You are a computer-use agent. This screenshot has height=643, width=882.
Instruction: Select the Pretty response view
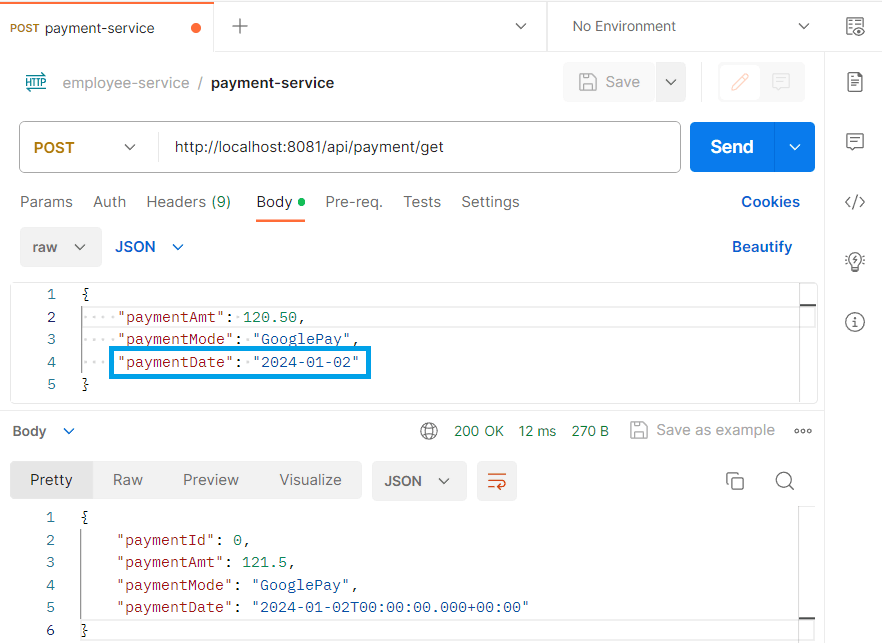click(51, 480)
